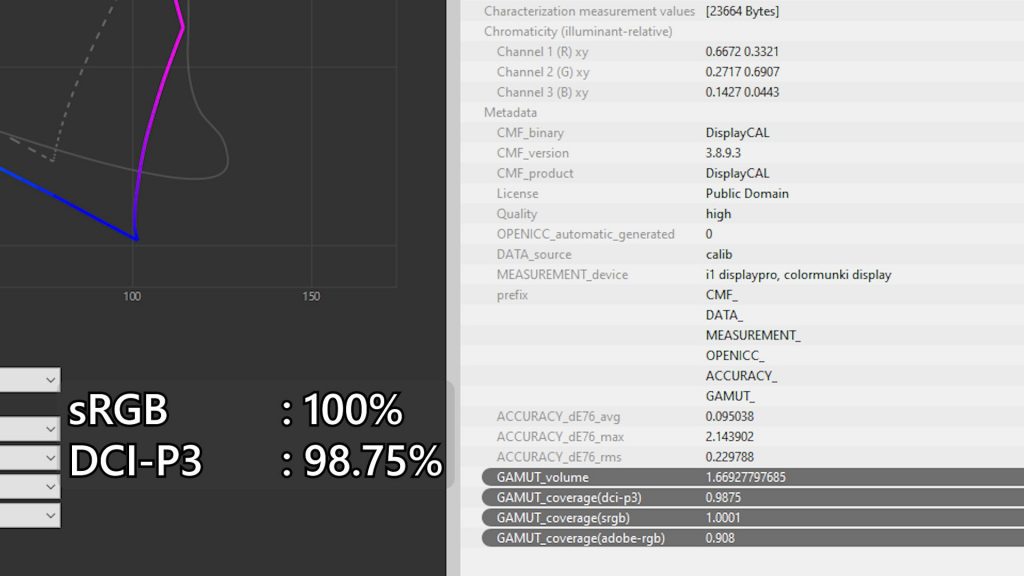
Task: Select the Channel 3 (B) xy label
Action: [x=542, y=92]
